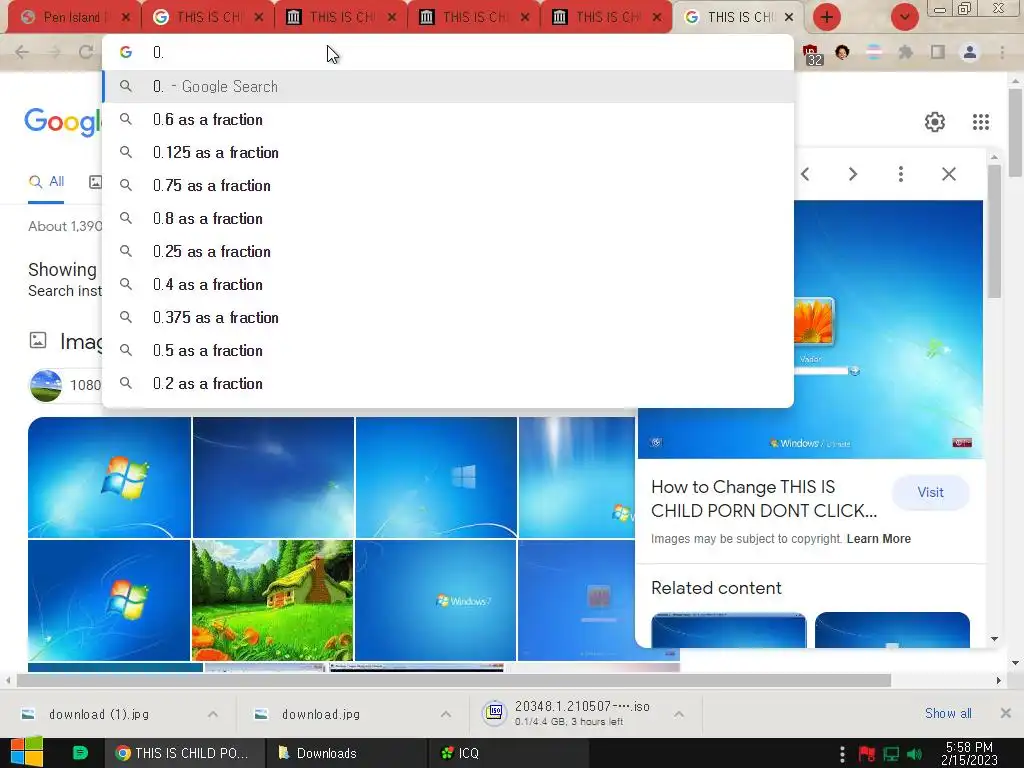The height and width of the screenshot is (768, 1024).
Task: Open the tray overflow three-dot icon
Action: point(842,754)
